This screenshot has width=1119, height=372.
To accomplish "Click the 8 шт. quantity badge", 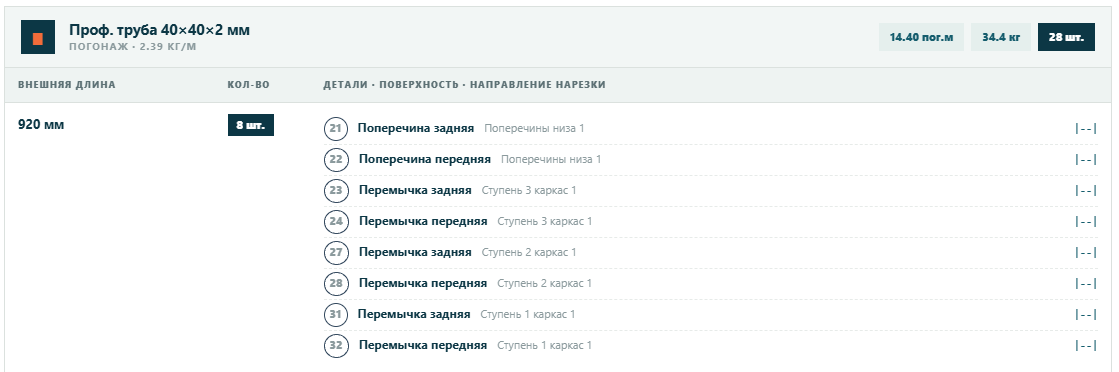I will click(x=250, y=125).
